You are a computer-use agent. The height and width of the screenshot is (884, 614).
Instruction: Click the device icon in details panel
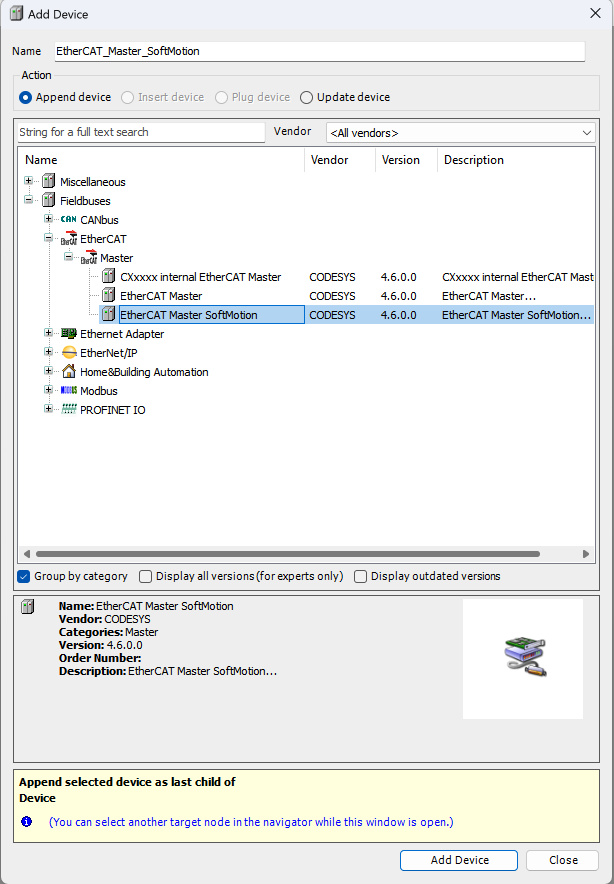click(x=27, y=607)
